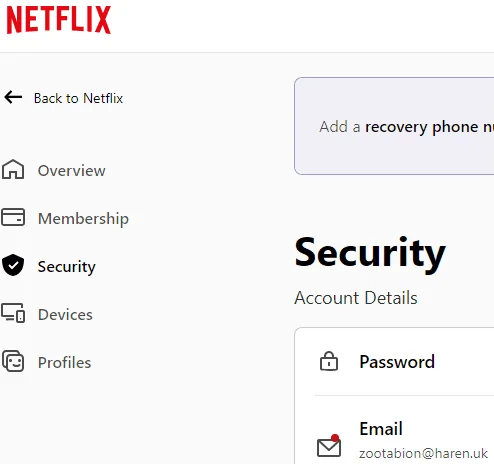Click the Devices screen icon
Screen dimensions: 494x464
[x=13, y=313]
